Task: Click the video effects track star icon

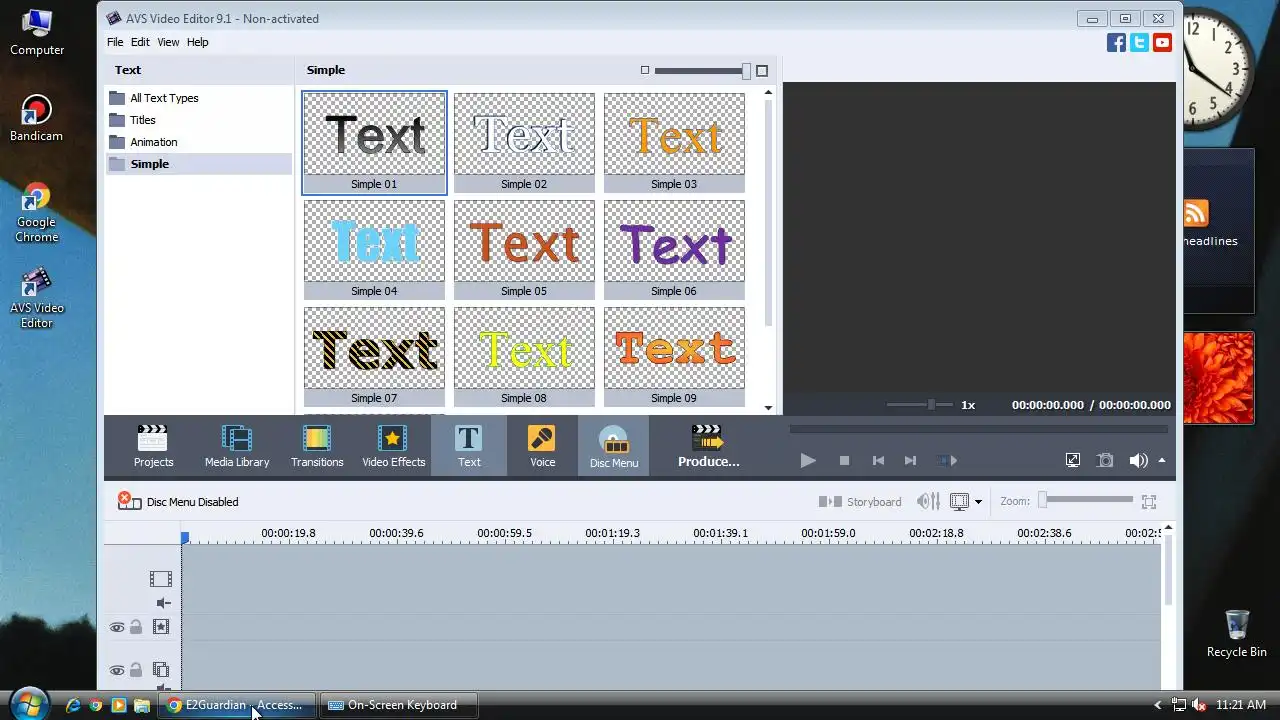Action: pos(161,627)
